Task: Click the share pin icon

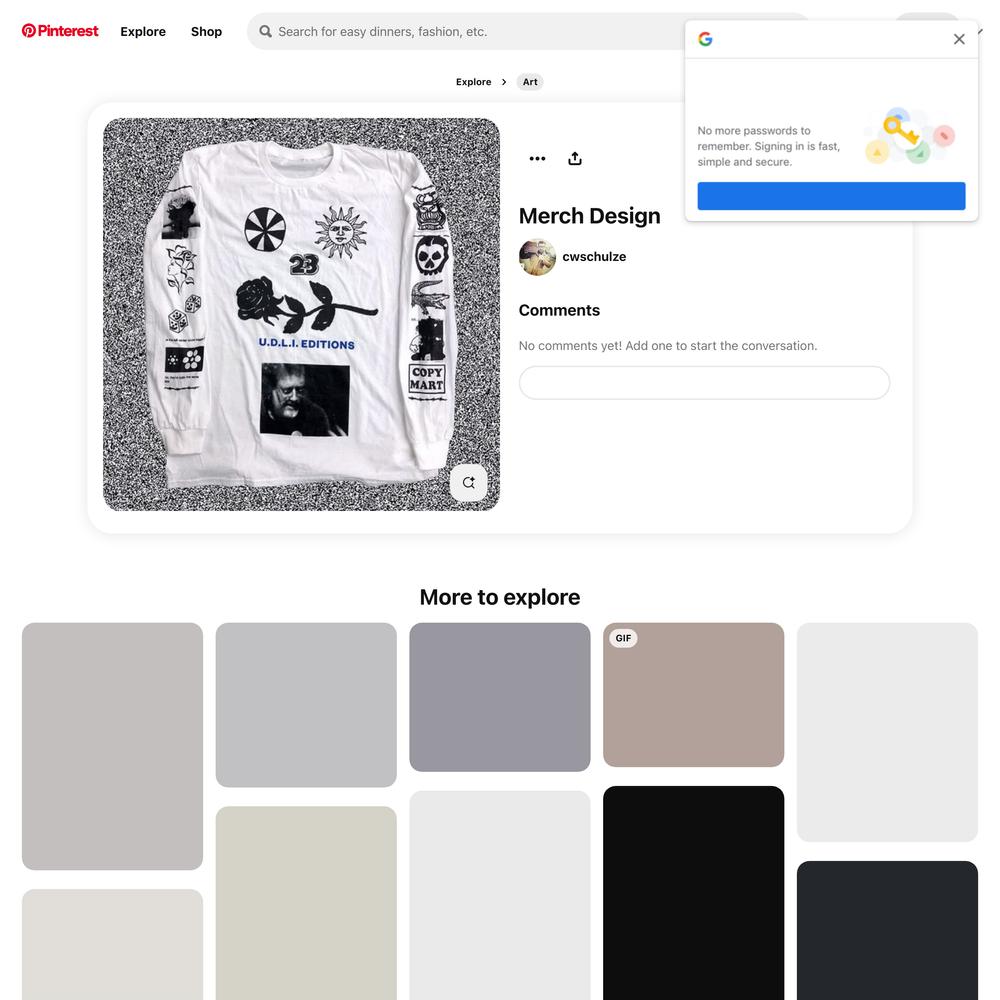Action: coord(575,158)
